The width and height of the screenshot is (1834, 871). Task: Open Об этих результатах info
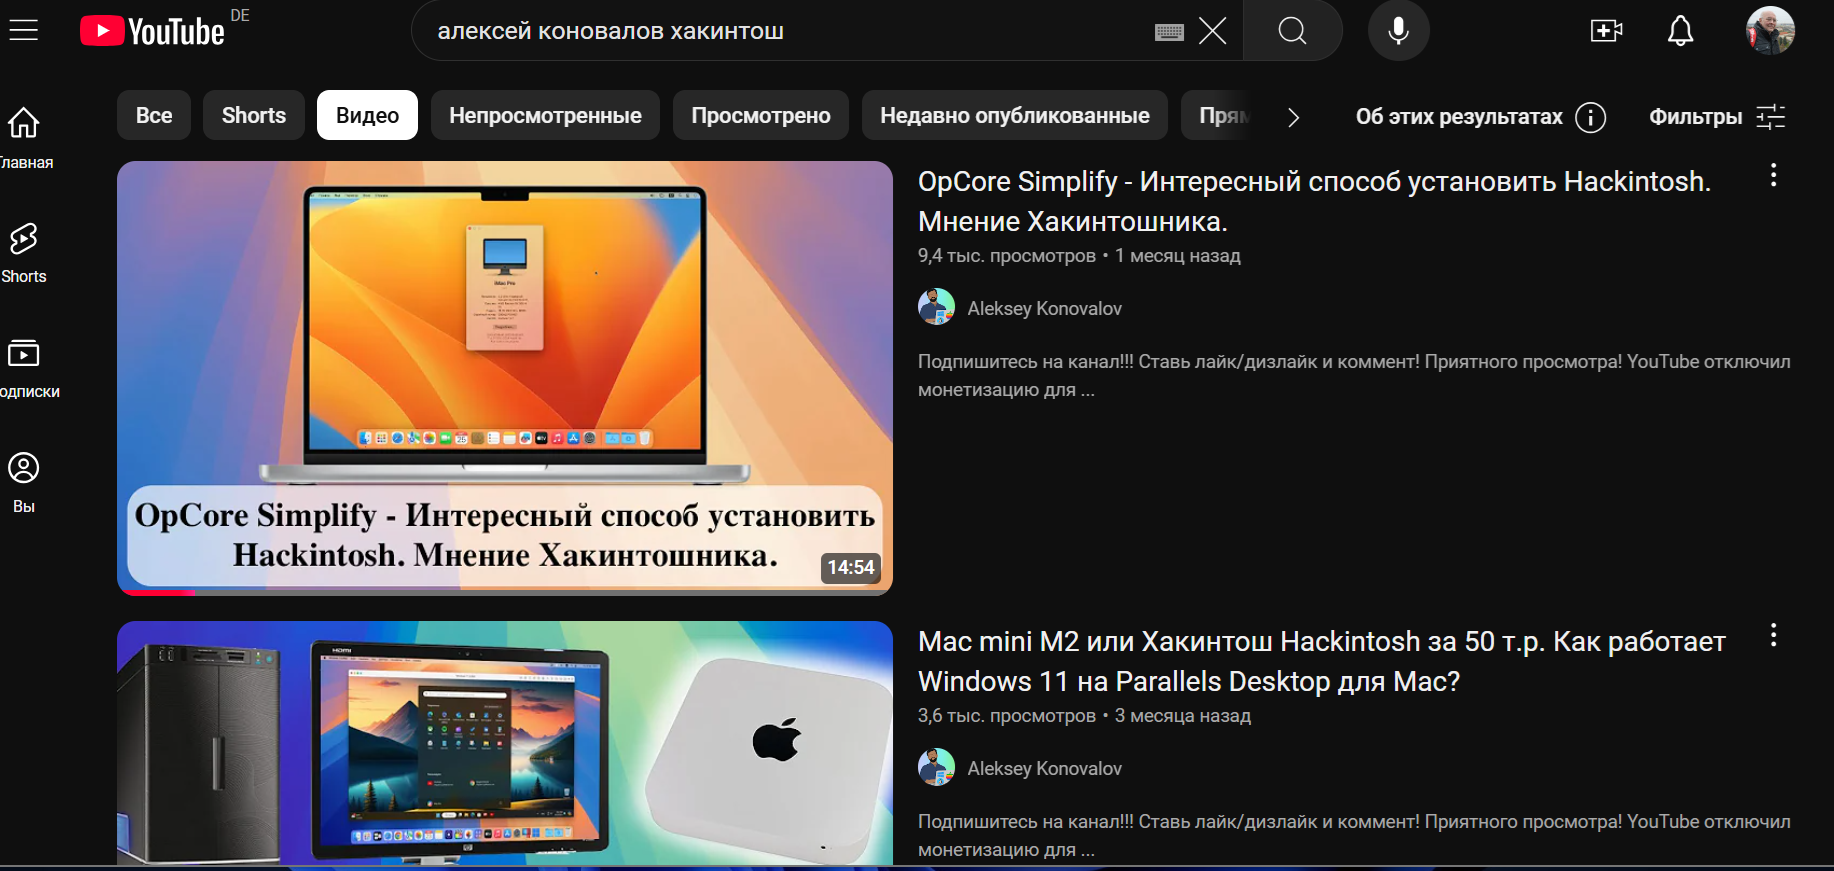click(x=1480, y=117)
